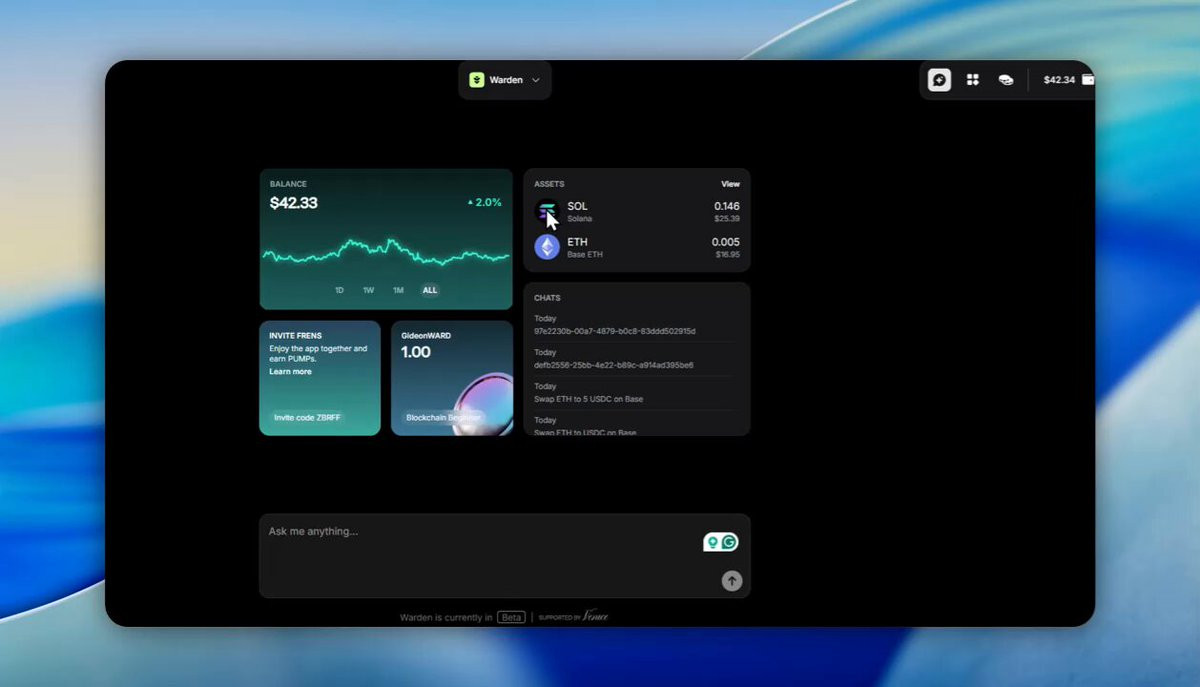Screen dimensions: 1200x687
Task: Click the INVITE FRENS heading
Action: (295, 336)
